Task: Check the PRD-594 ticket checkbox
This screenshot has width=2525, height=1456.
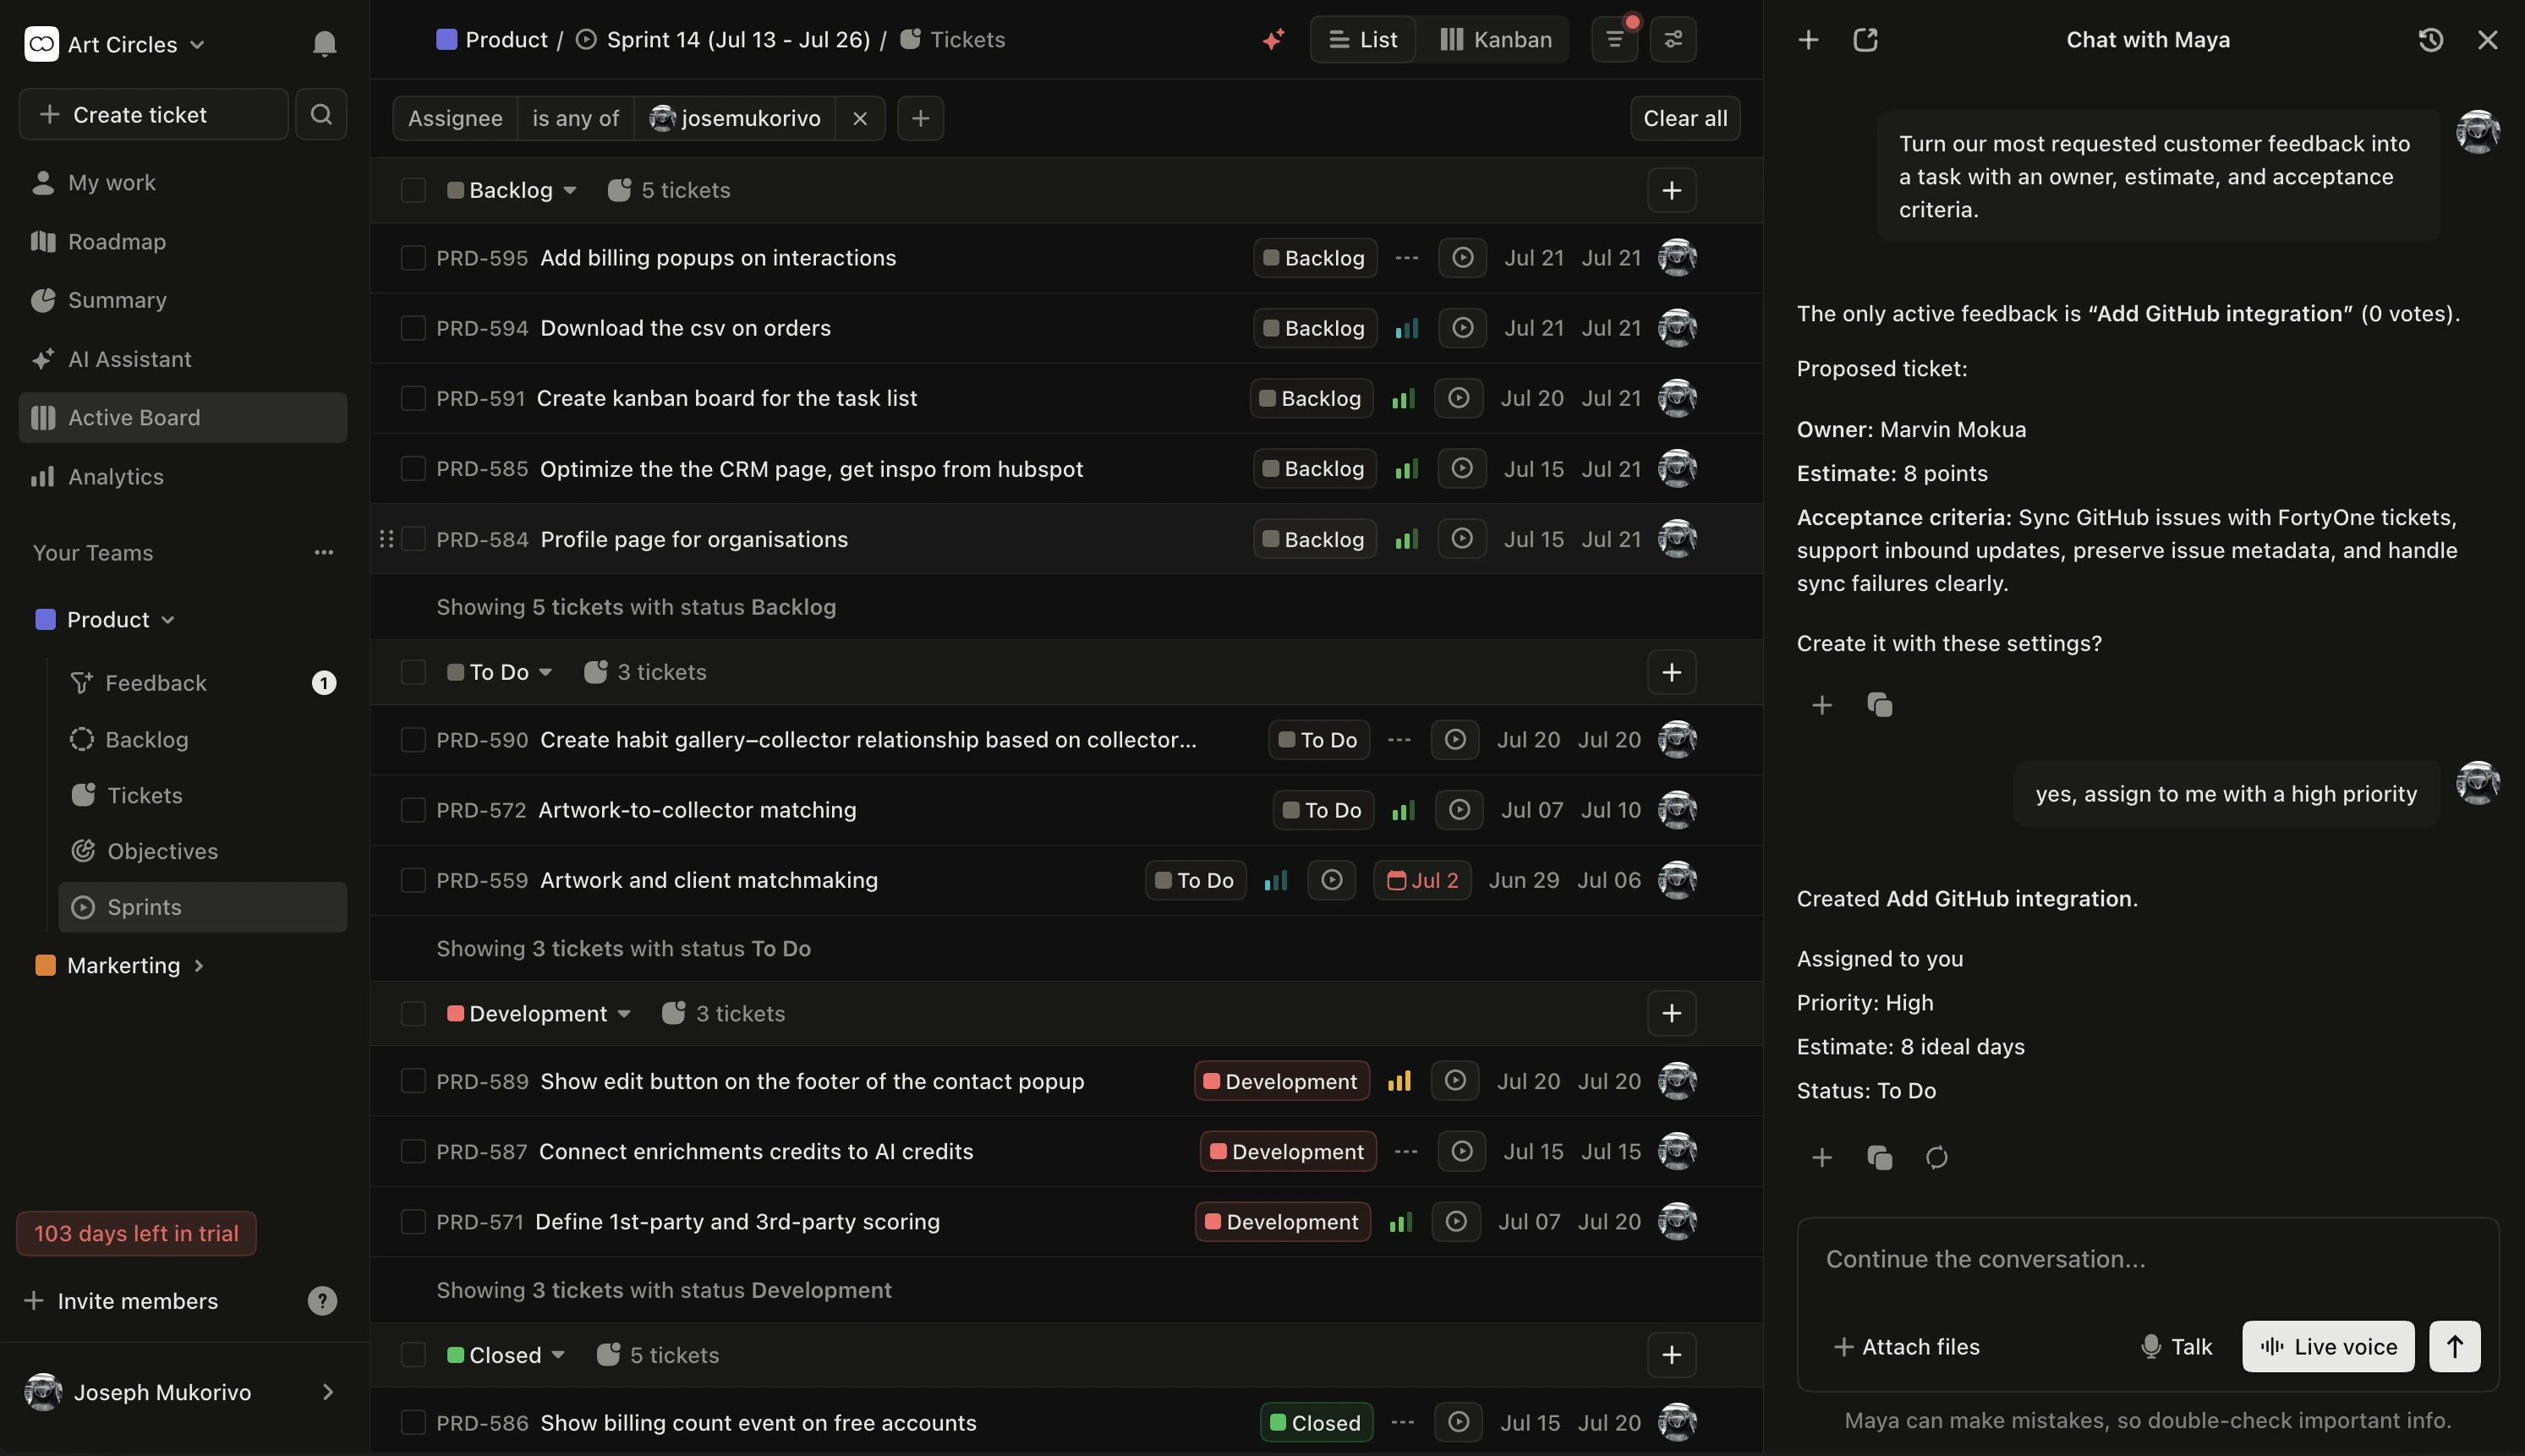Action: pyautogui.click(x=413, y=328)
